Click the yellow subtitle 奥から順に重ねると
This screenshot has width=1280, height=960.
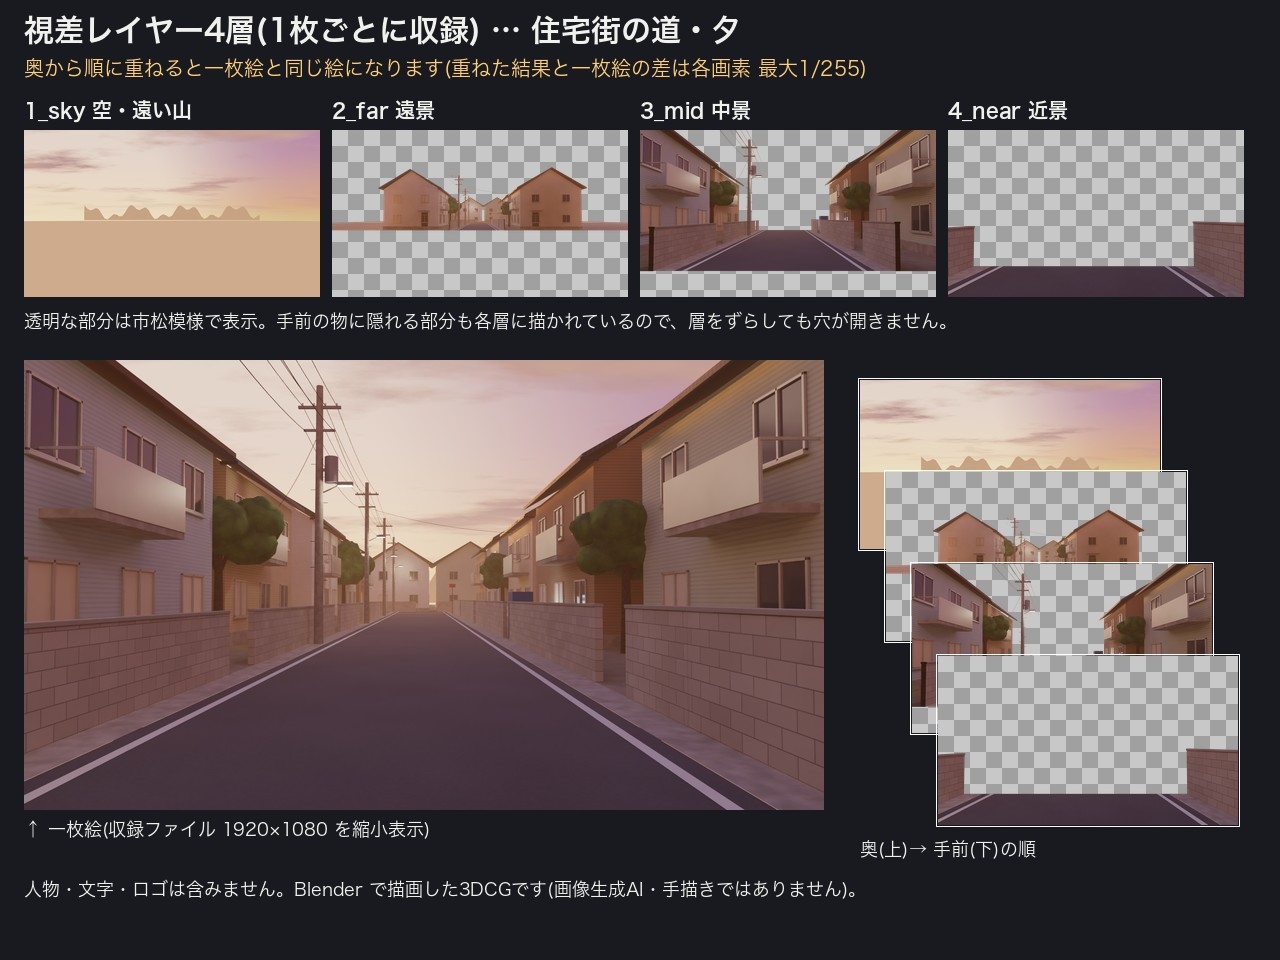[445, 68]
